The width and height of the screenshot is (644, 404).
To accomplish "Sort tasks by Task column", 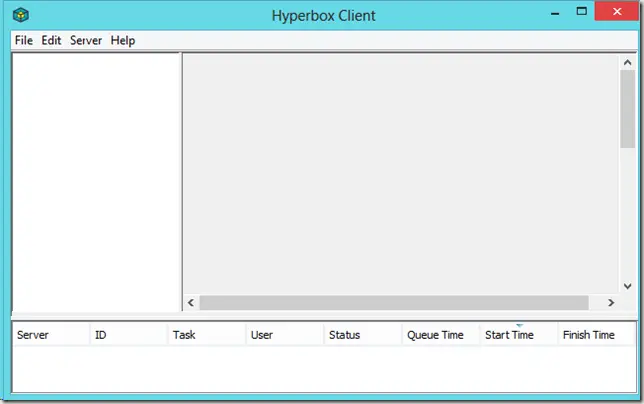I will point(207,335).
